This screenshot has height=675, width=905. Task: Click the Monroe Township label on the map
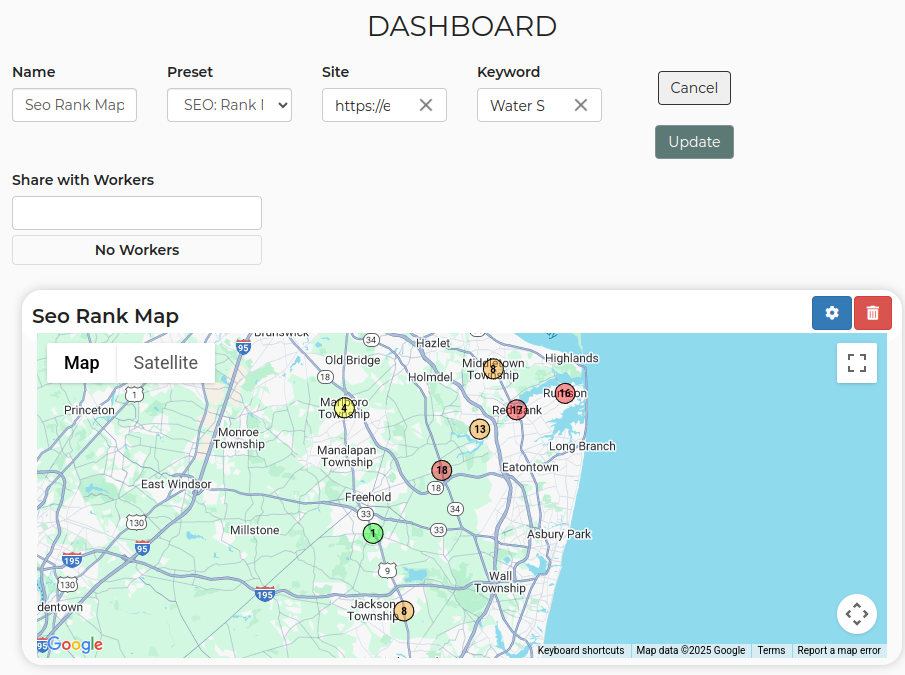click(238, 438)
